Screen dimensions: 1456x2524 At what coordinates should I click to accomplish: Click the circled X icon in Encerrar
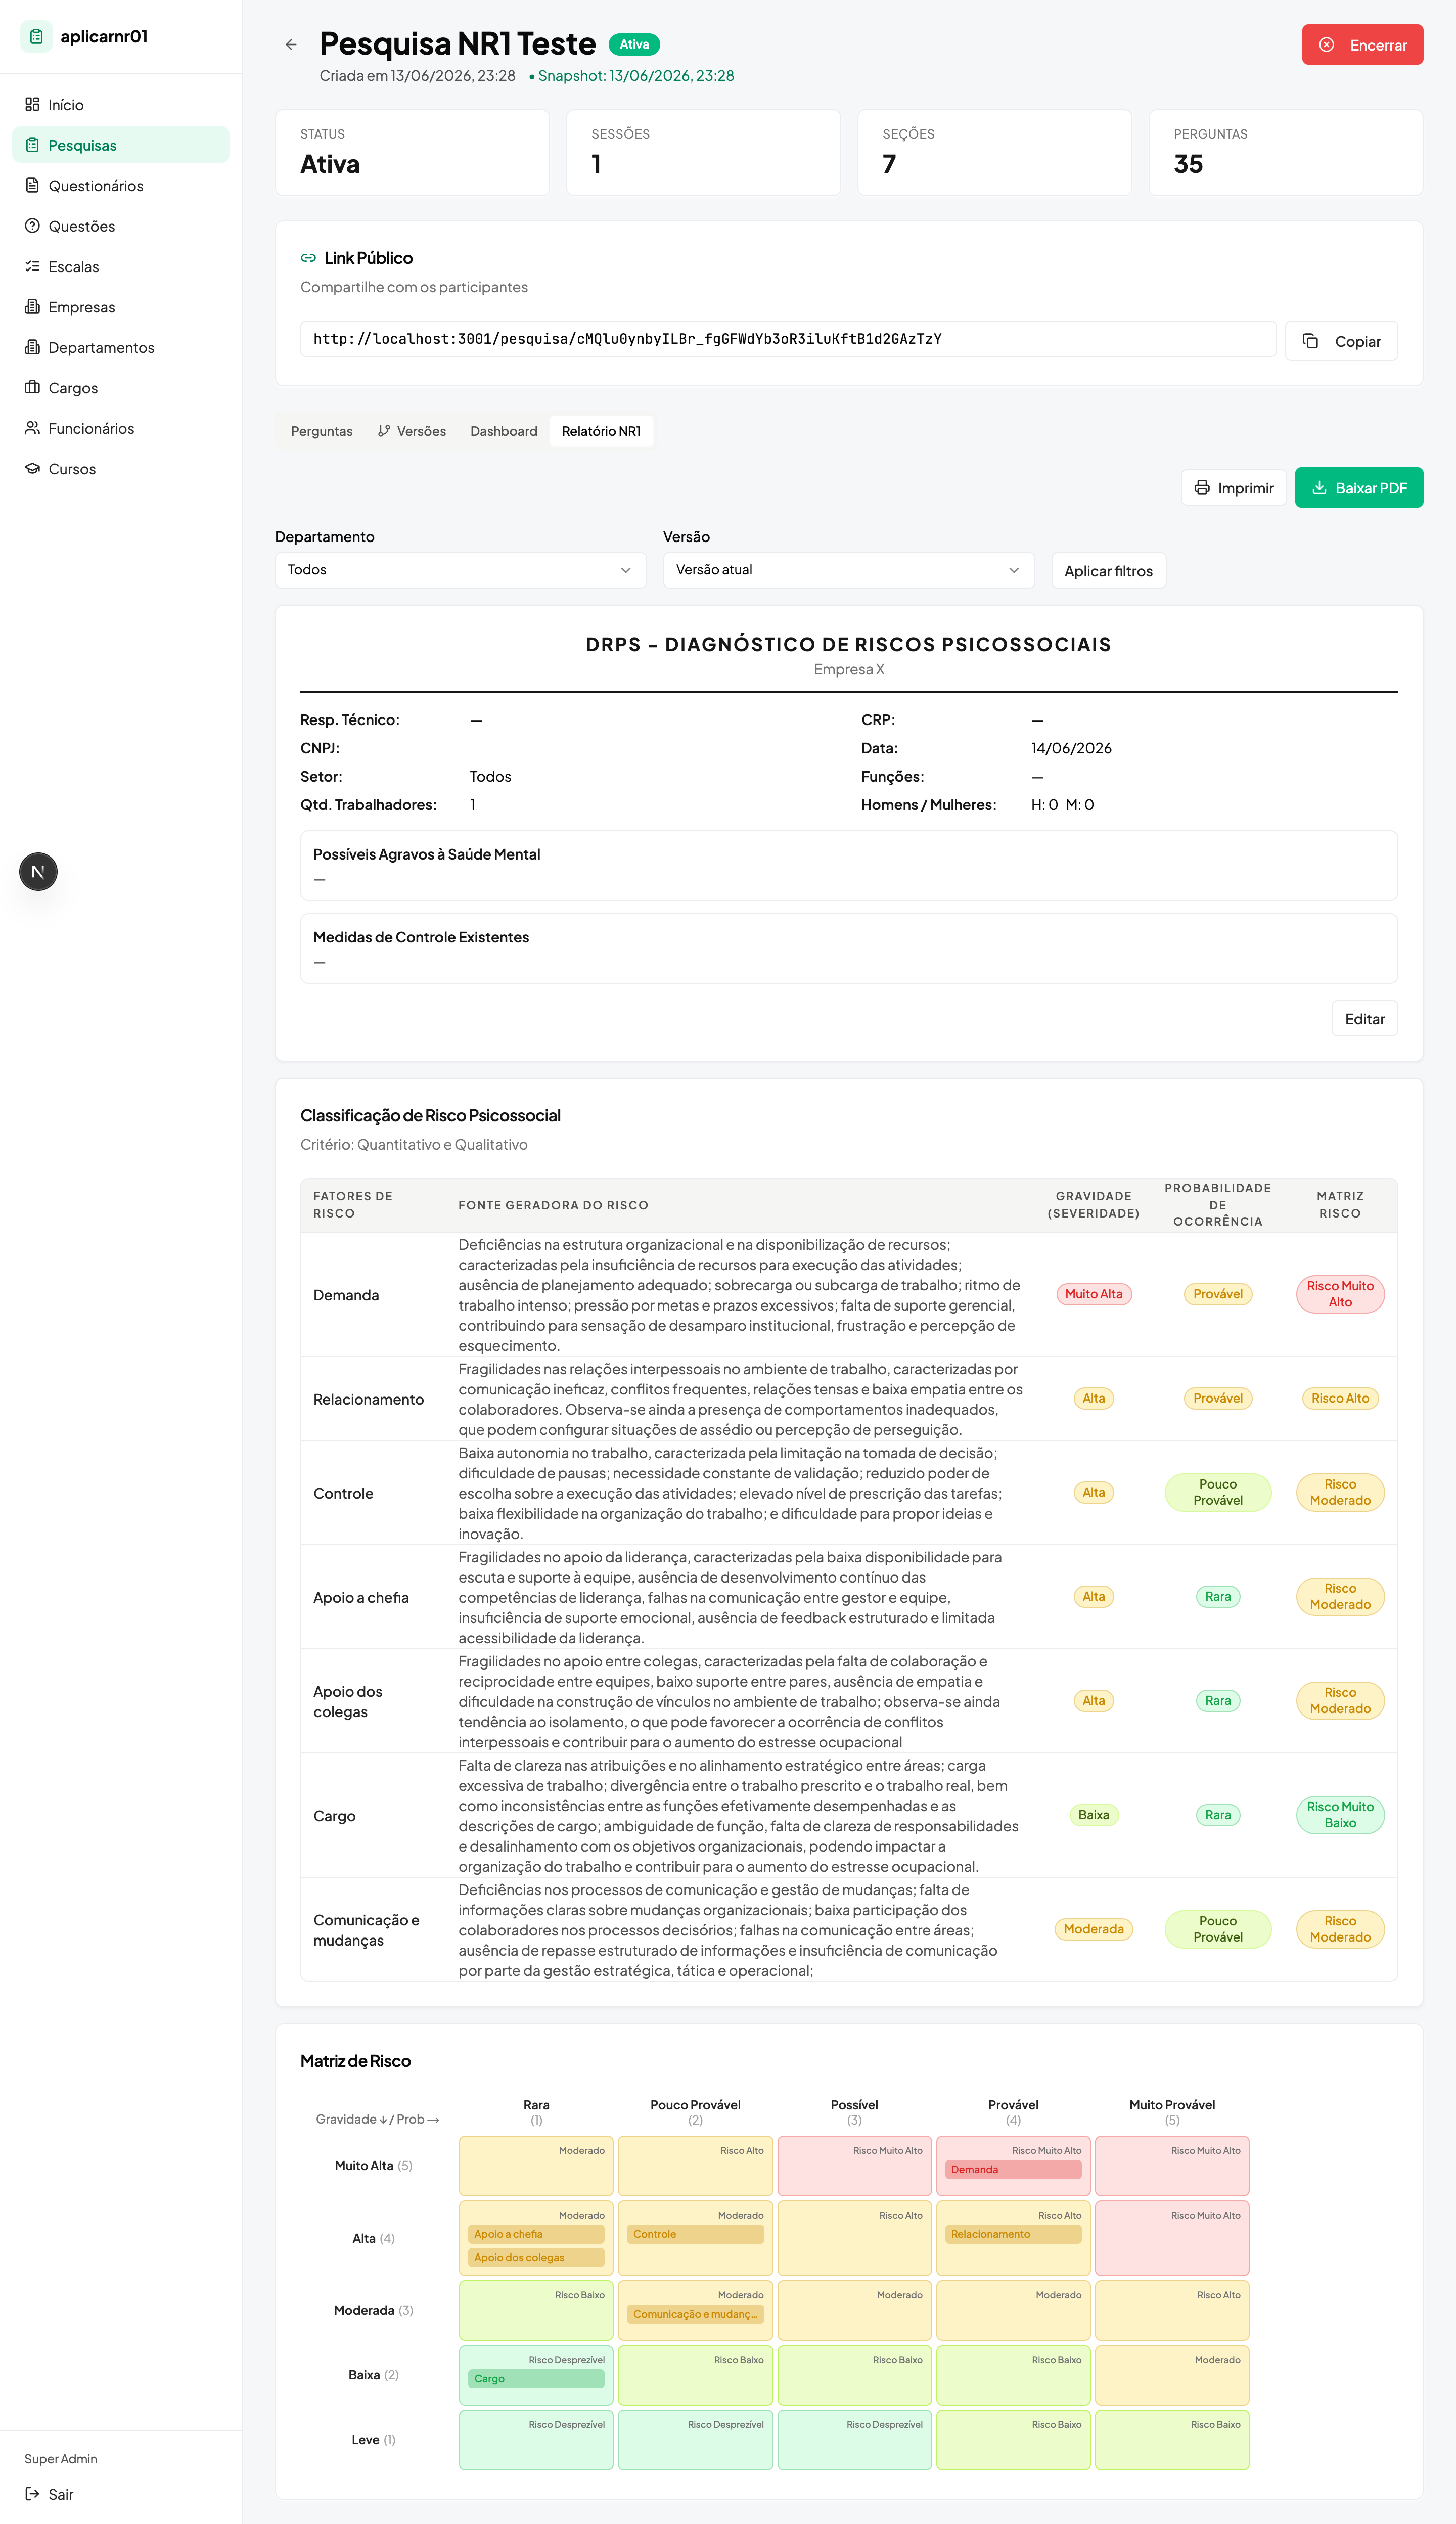pyautogui.click(x=1327, y=45)
